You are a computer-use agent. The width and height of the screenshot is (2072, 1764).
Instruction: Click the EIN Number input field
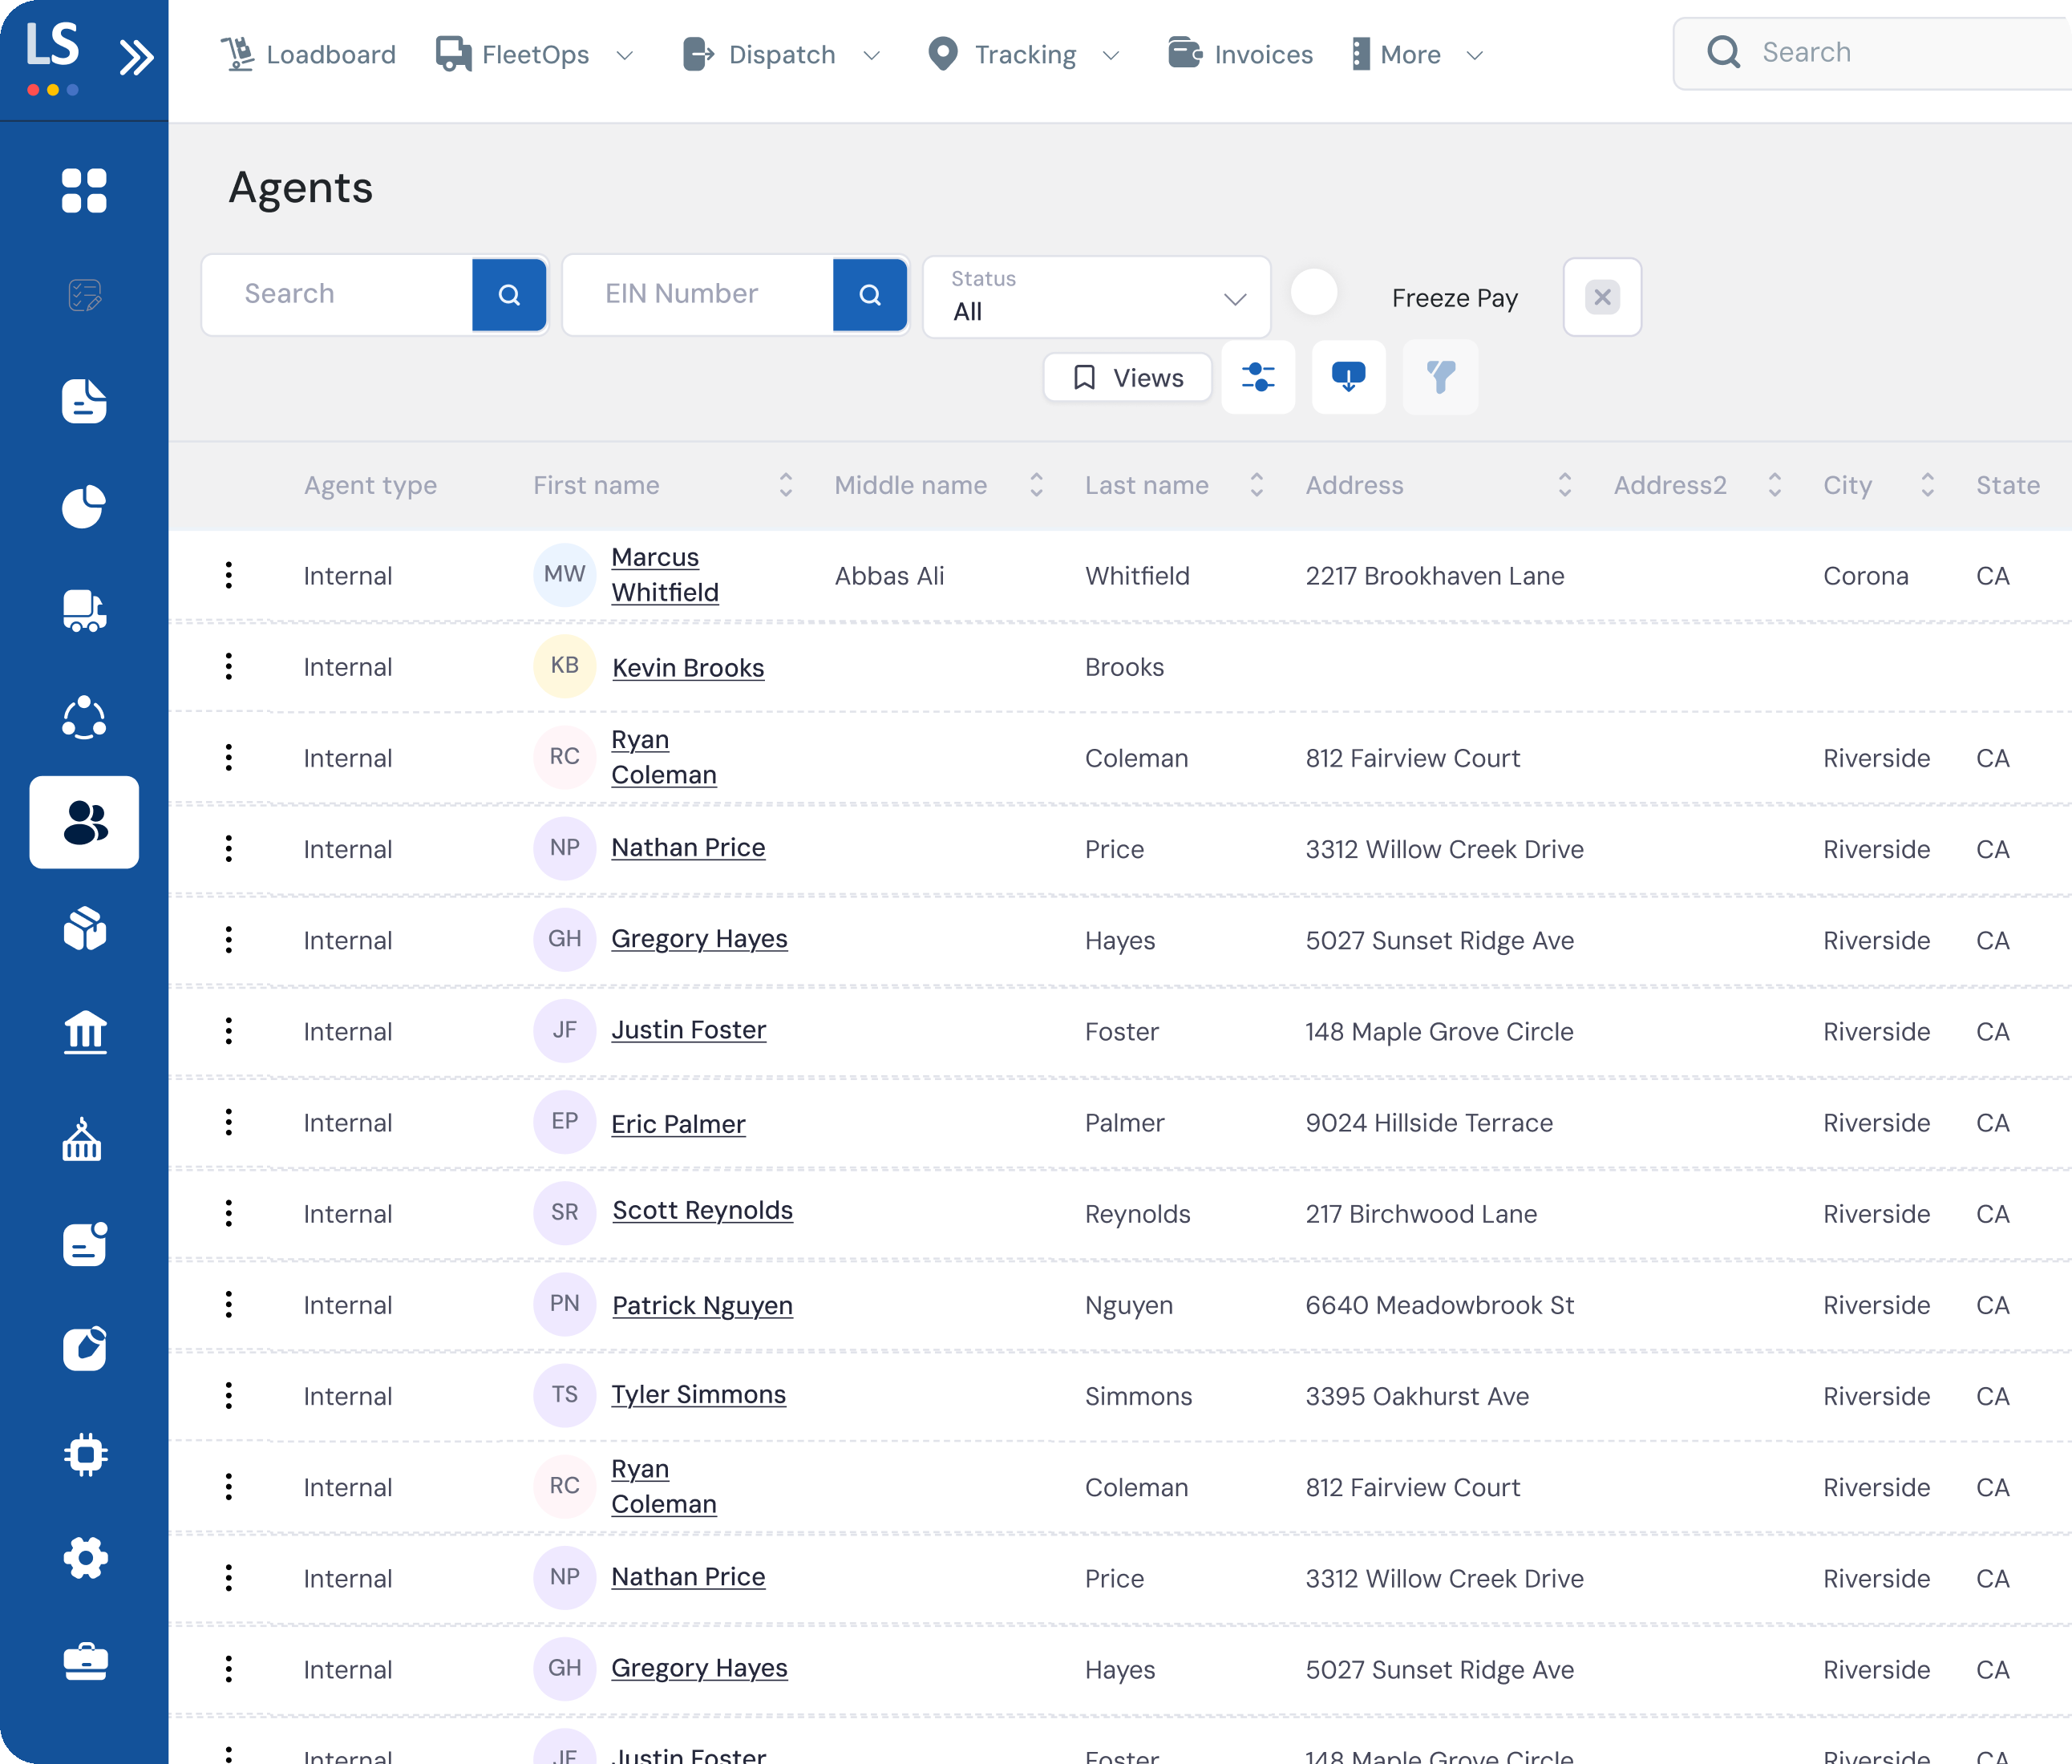pyautogui.click(x=698, y=295)
